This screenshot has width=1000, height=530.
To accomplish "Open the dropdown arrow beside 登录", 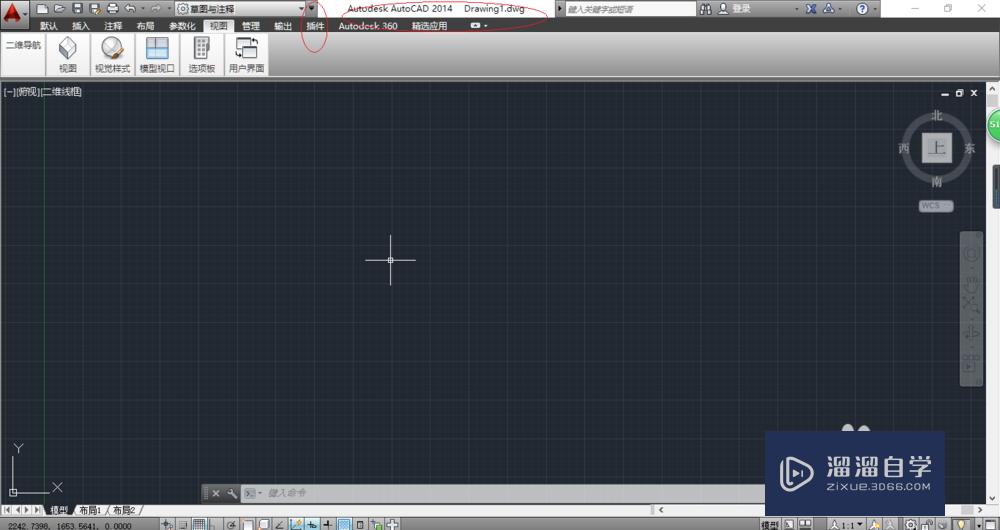I will pos(797,9).
